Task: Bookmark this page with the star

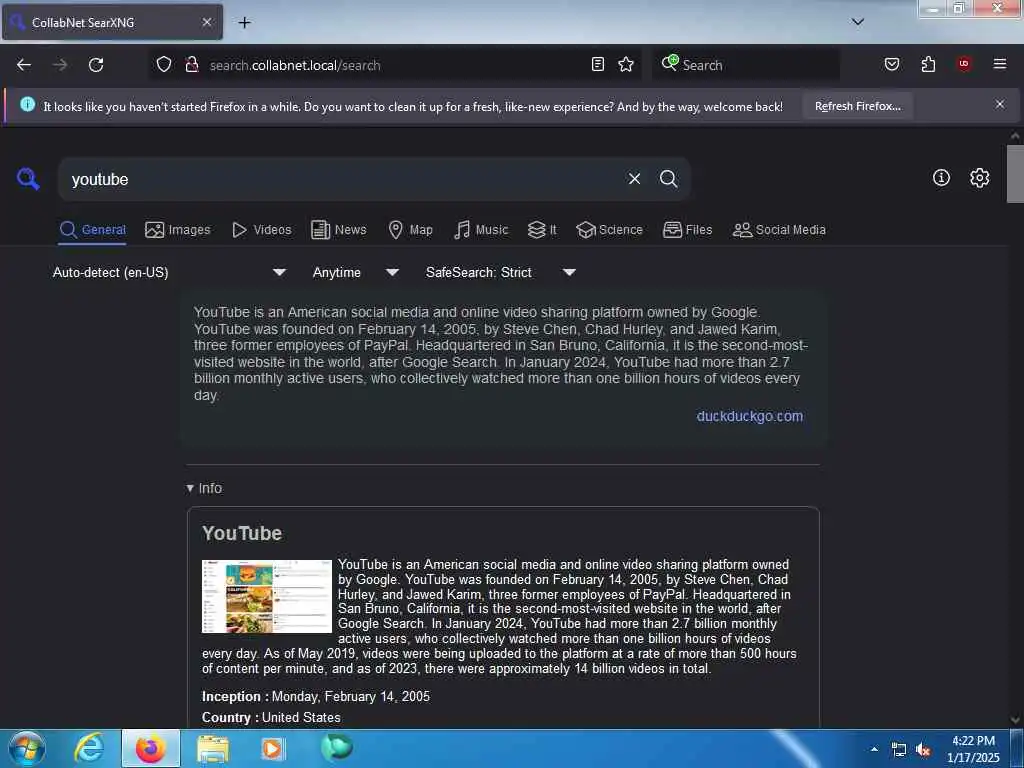Action: [626, 65]
